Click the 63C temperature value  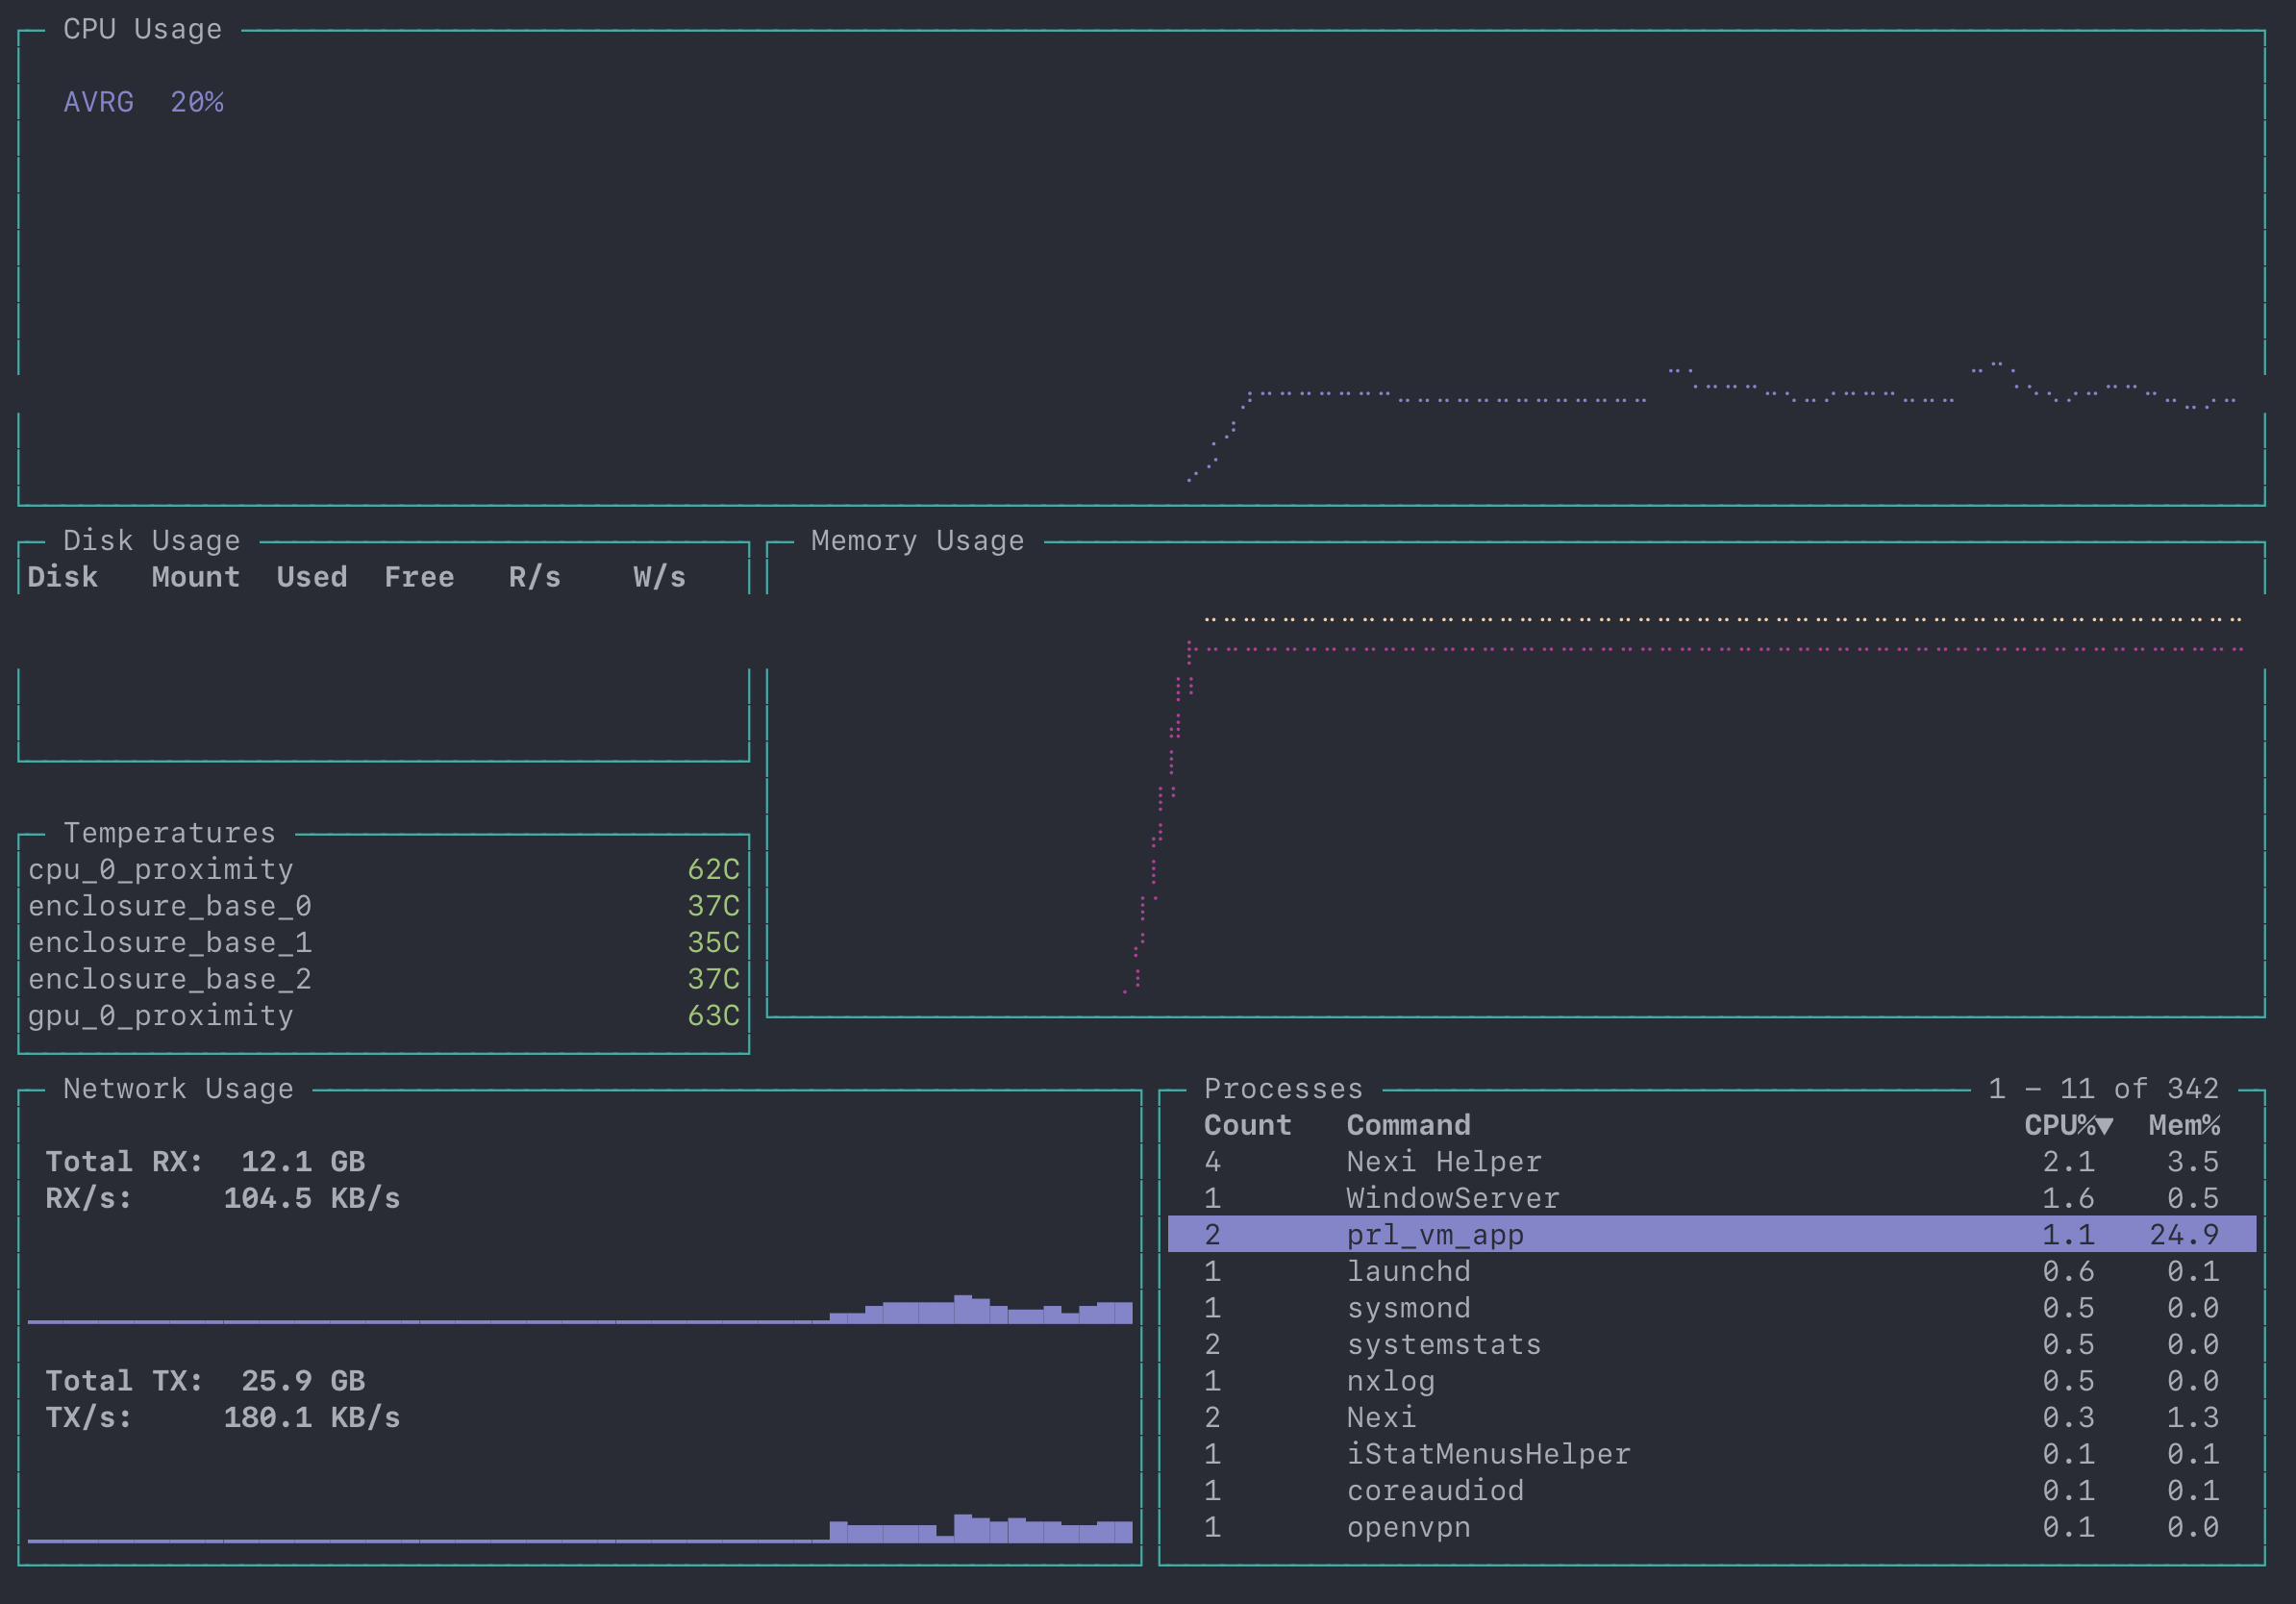coord(713,1015)
